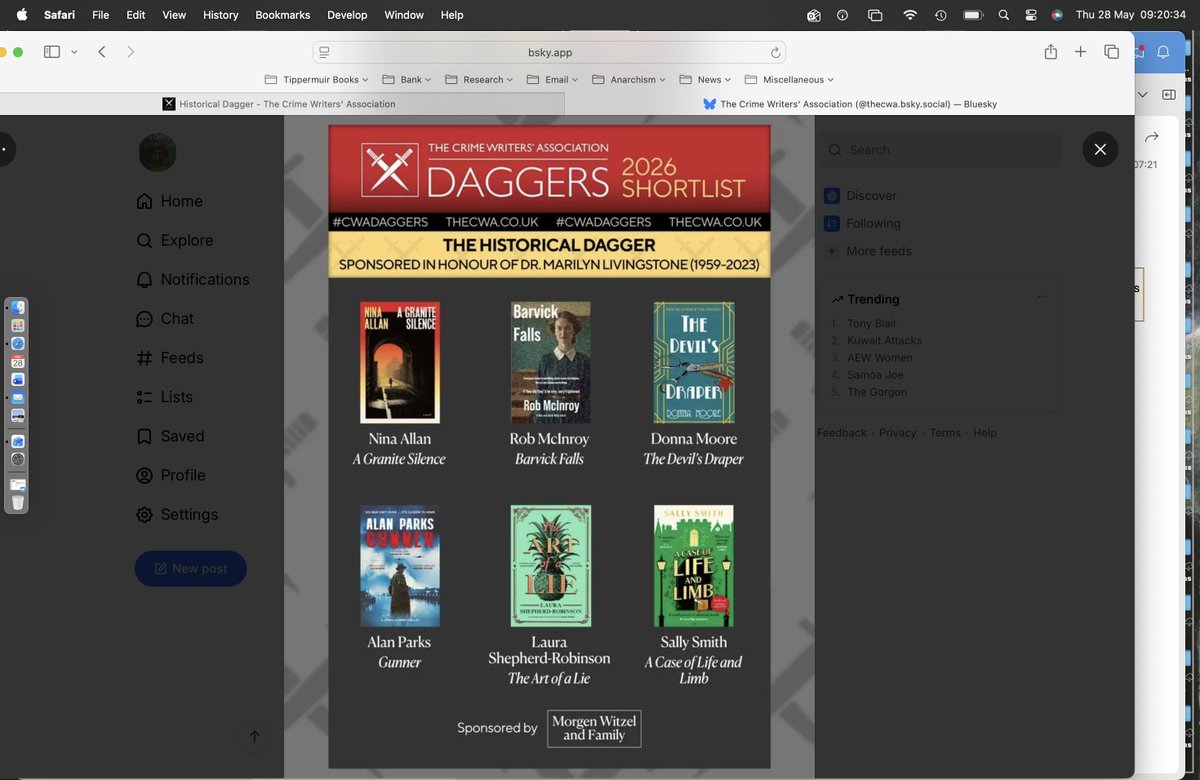Click the battery status icon
This screenshot has width=1200, height=780.
coord(973,15)
